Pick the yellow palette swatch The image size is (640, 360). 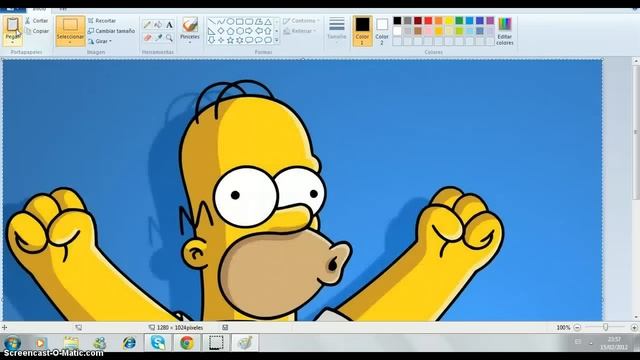pyautogui.click(x=449, y=20)
